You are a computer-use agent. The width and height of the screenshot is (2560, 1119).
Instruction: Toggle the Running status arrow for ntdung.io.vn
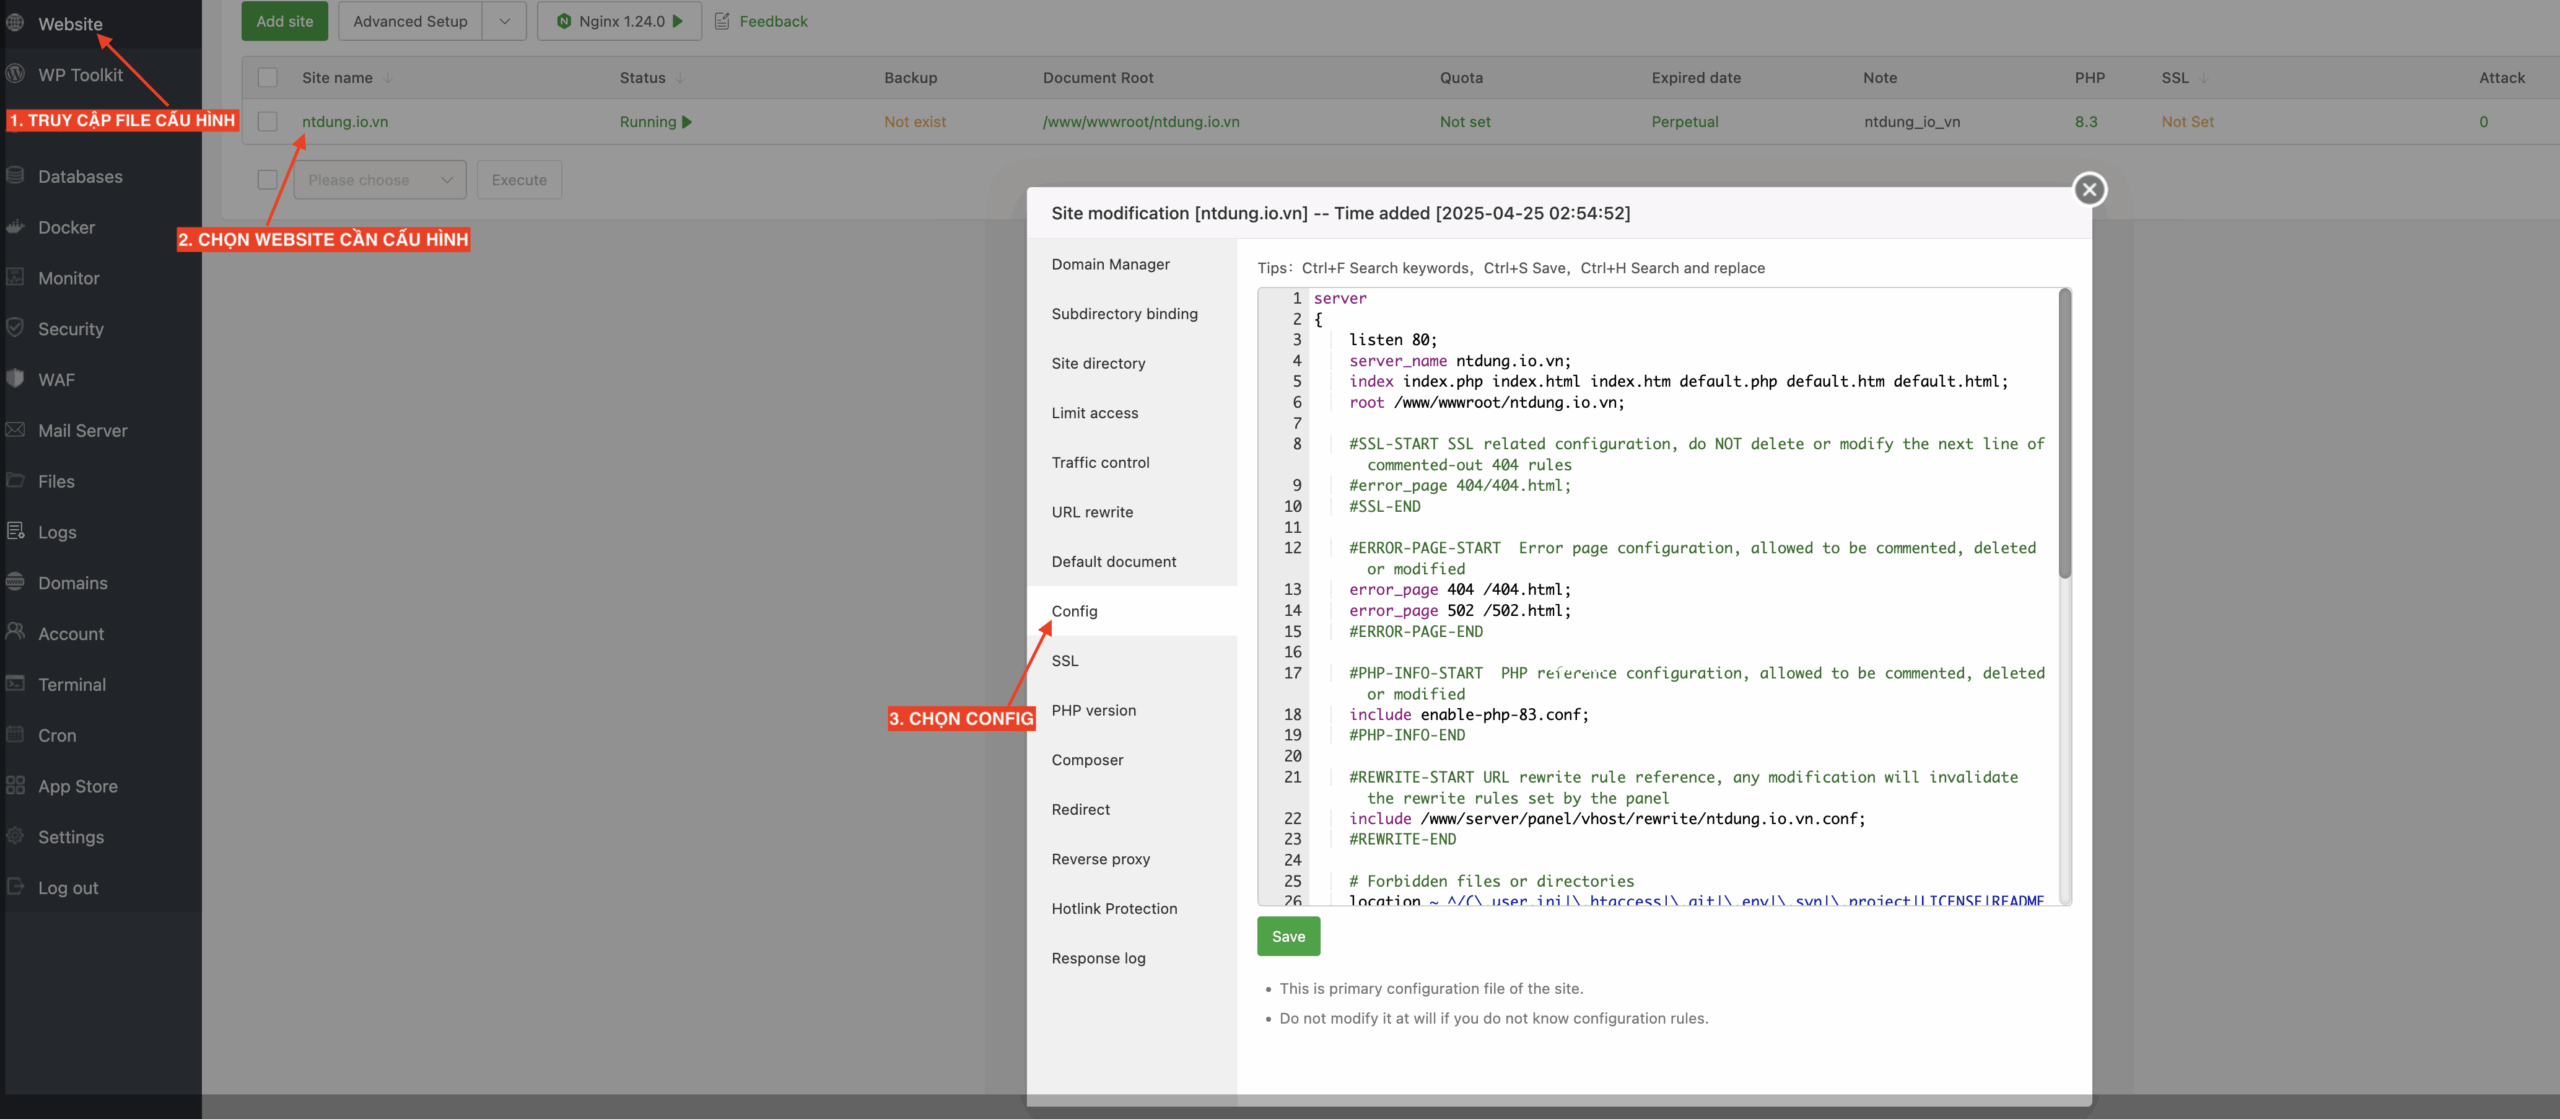click(x=687, y=122)
